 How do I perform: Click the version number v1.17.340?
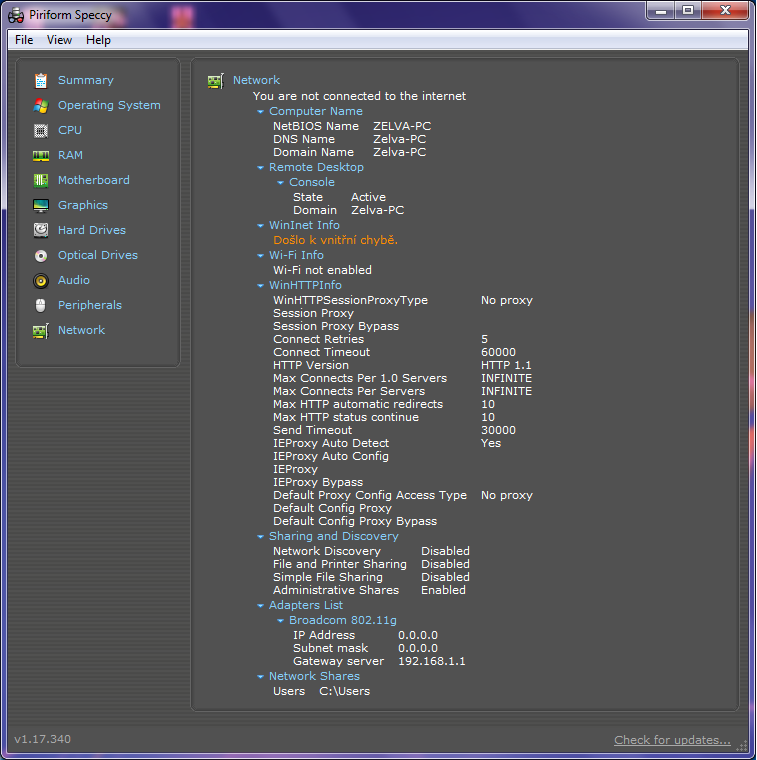tap(43, 739)
